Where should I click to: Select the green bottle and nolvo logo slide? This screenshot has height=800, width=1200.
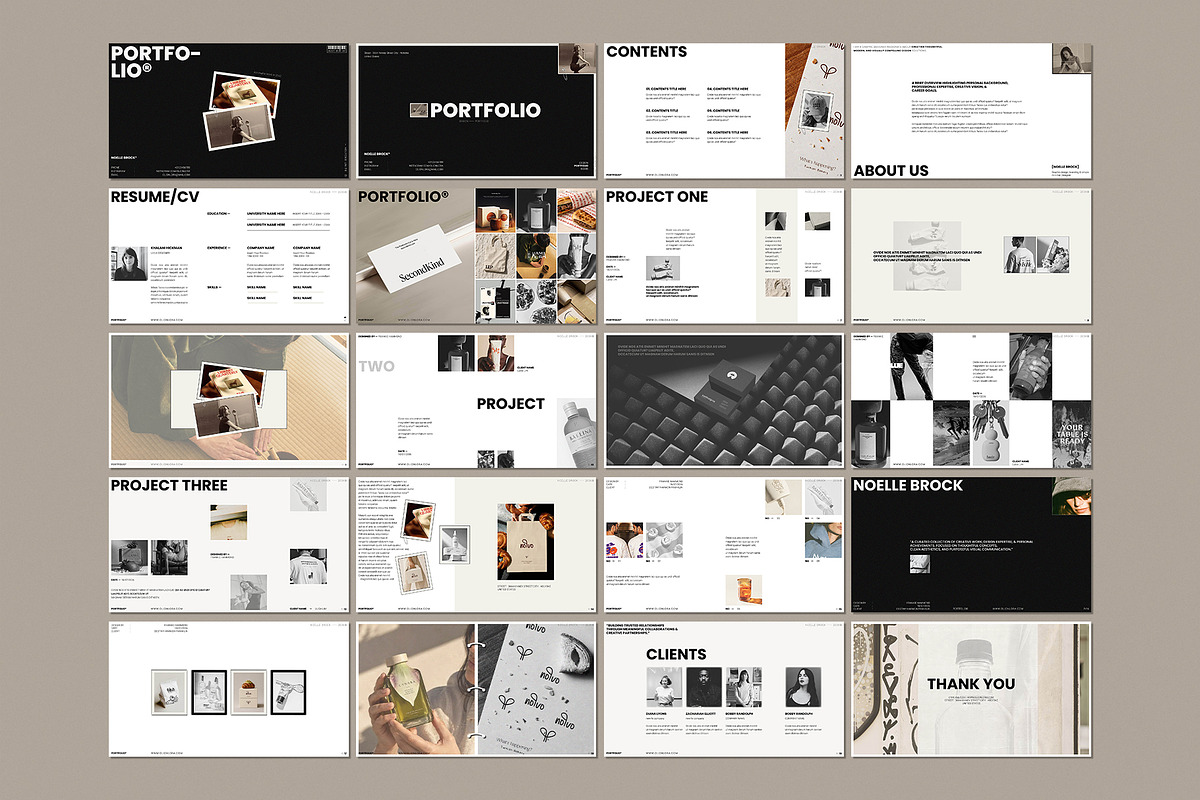(x=476, y=690)
